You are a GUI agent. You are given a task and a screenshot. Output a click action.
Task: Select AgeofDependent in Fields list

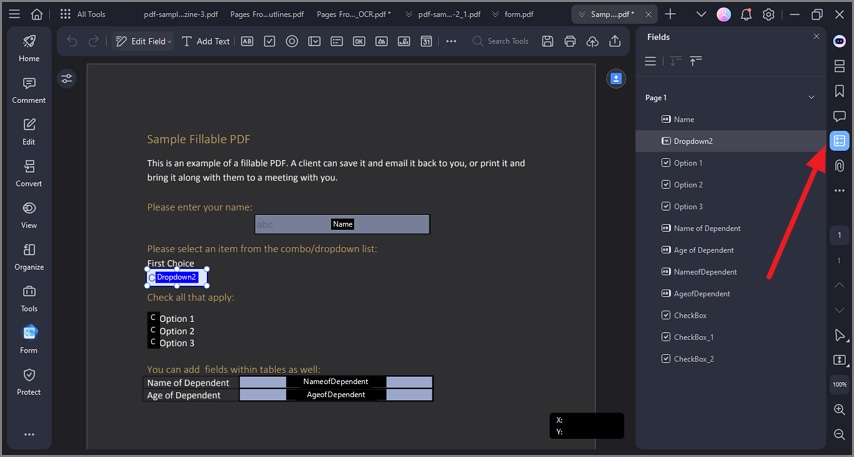pyautogui.click(x=731, y=294)
